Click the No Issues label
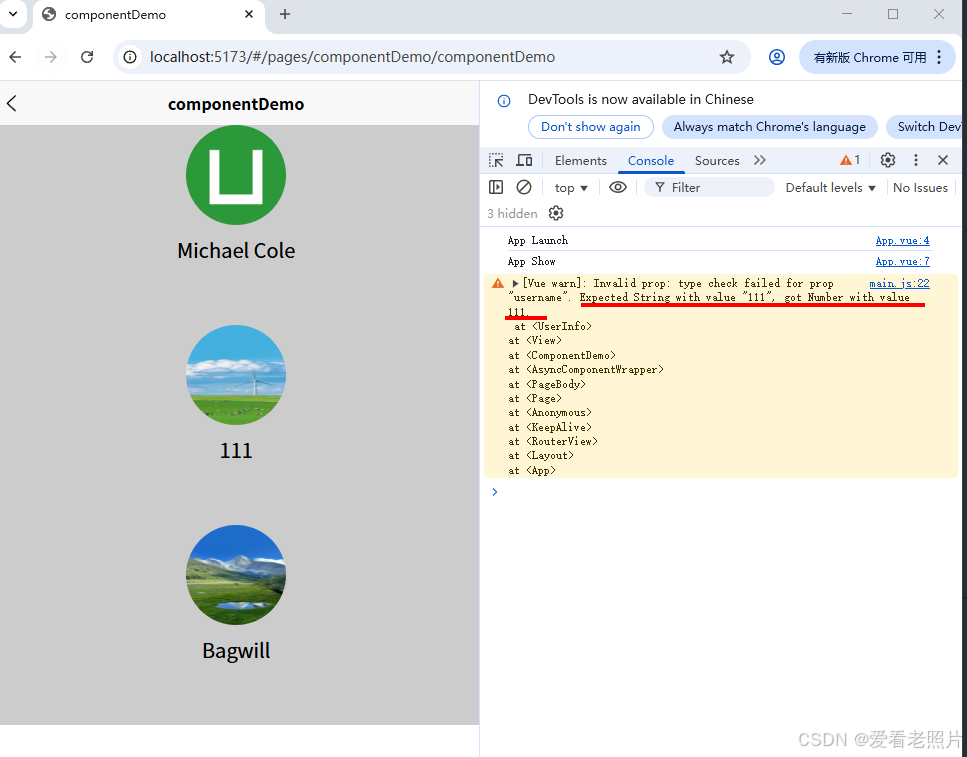Viewport: 967px width, 757px height. [920, 188]
